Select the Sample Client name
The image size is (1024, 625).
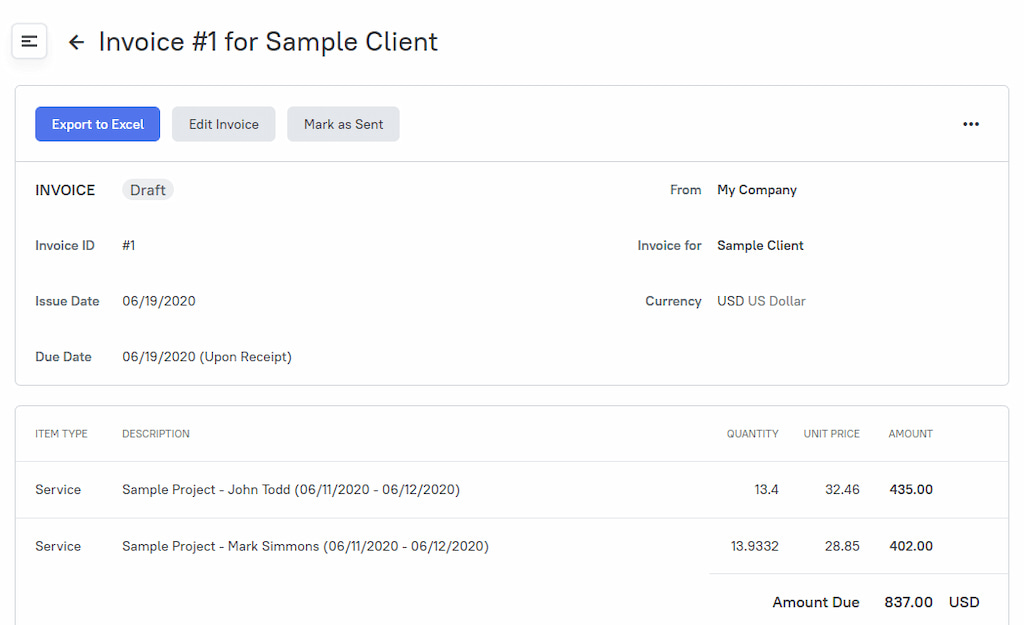coord(760,245)
